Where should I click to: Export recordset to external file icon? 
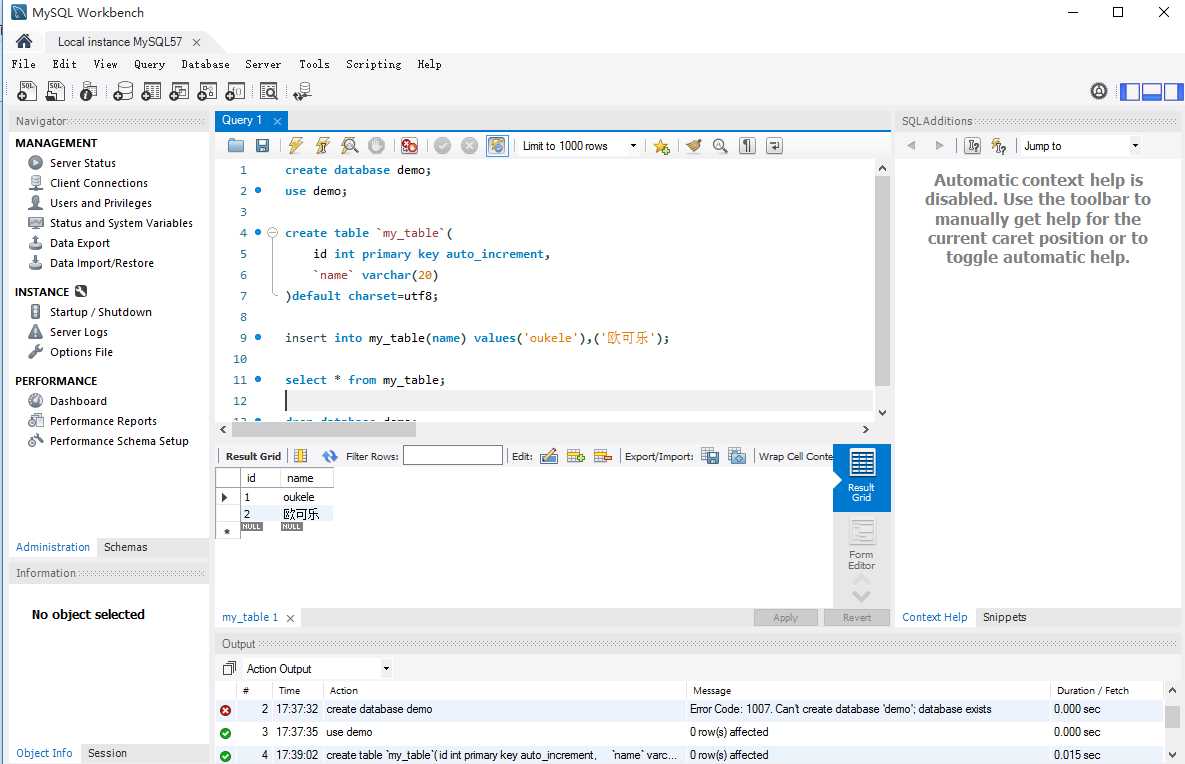pyautogui.click(x=710, y=456)
